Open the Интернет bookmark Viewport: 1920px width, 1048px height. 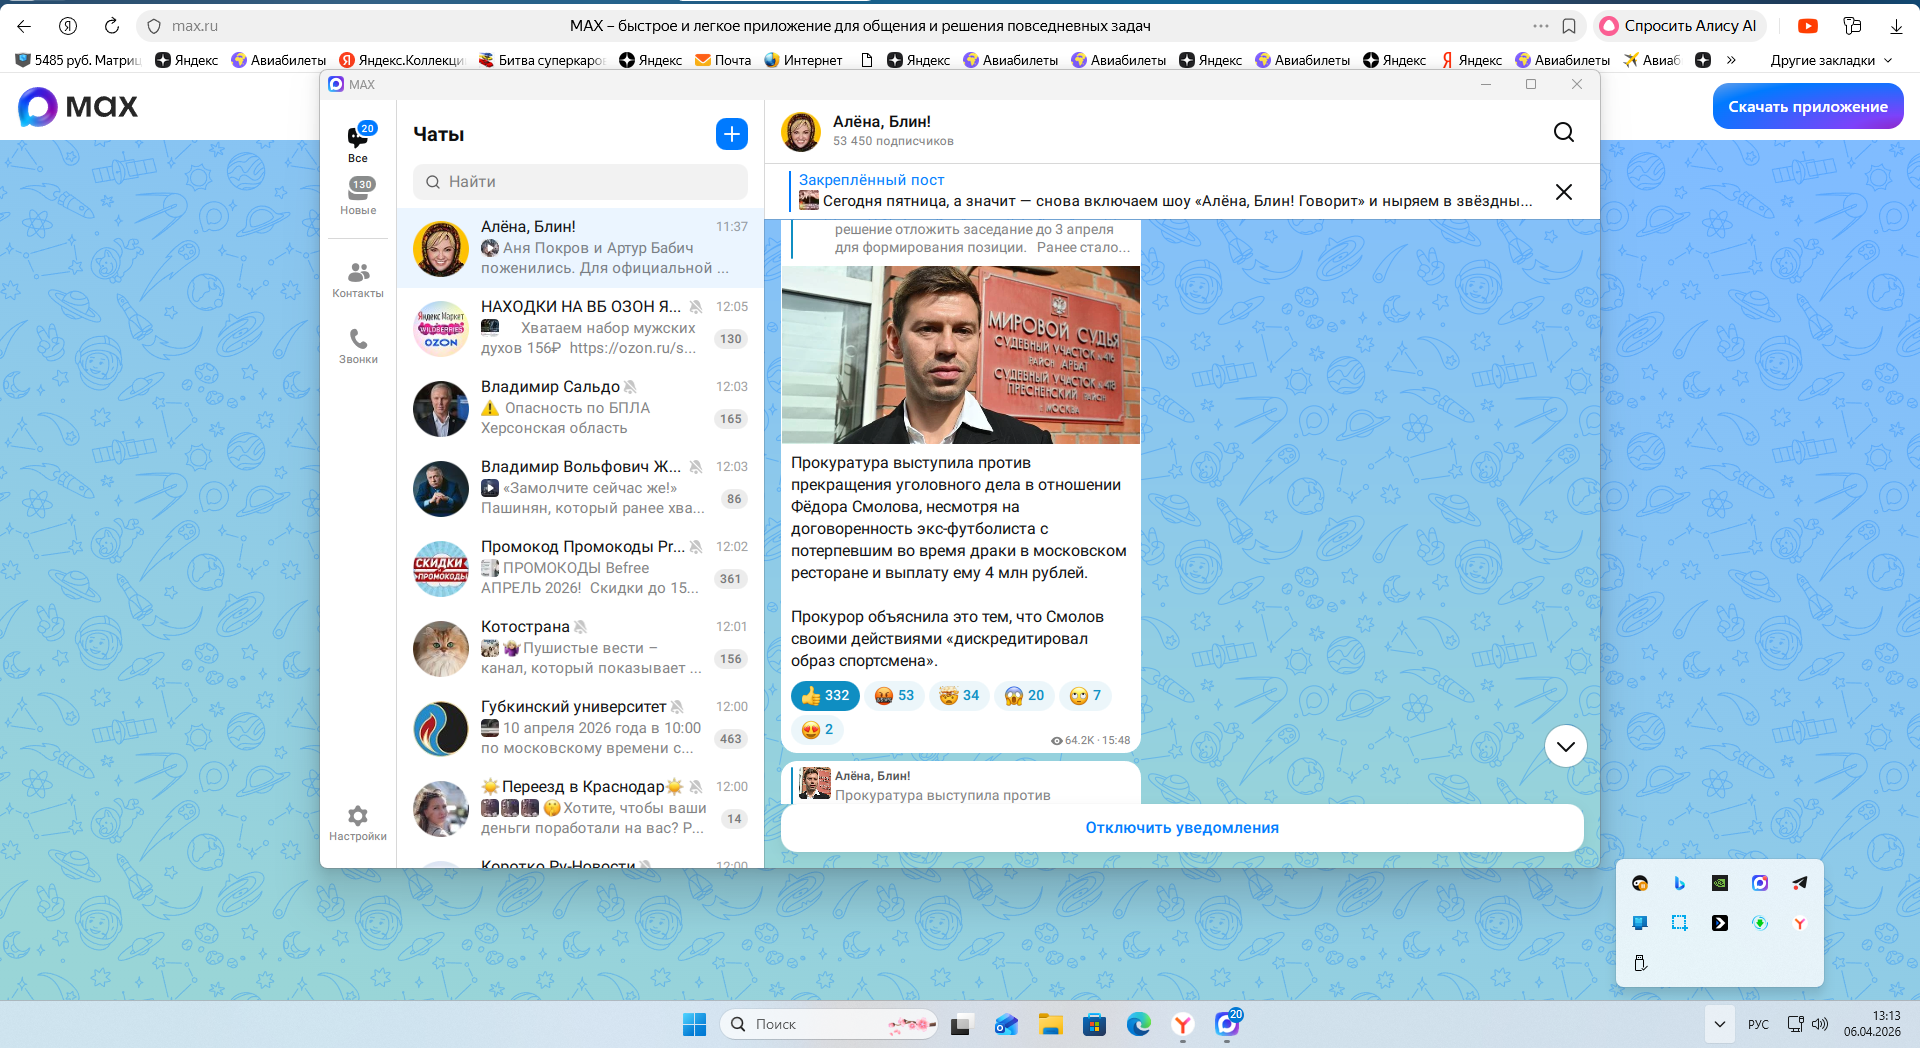point(803,60)
